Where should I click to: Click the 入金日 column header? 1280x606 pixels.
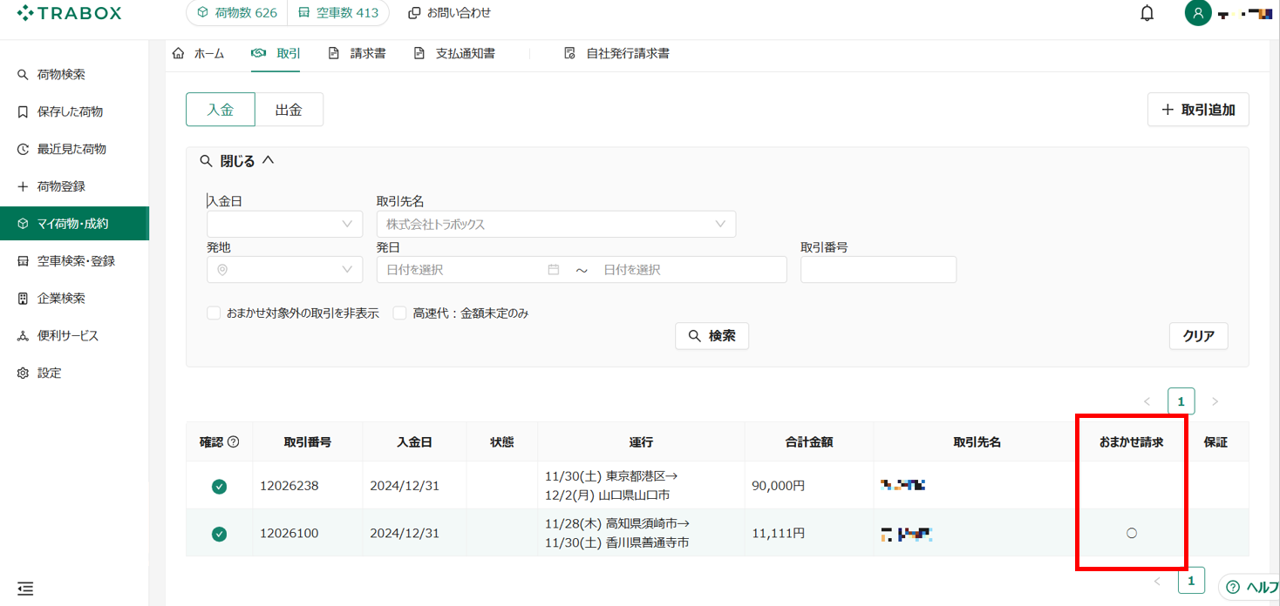414,442
